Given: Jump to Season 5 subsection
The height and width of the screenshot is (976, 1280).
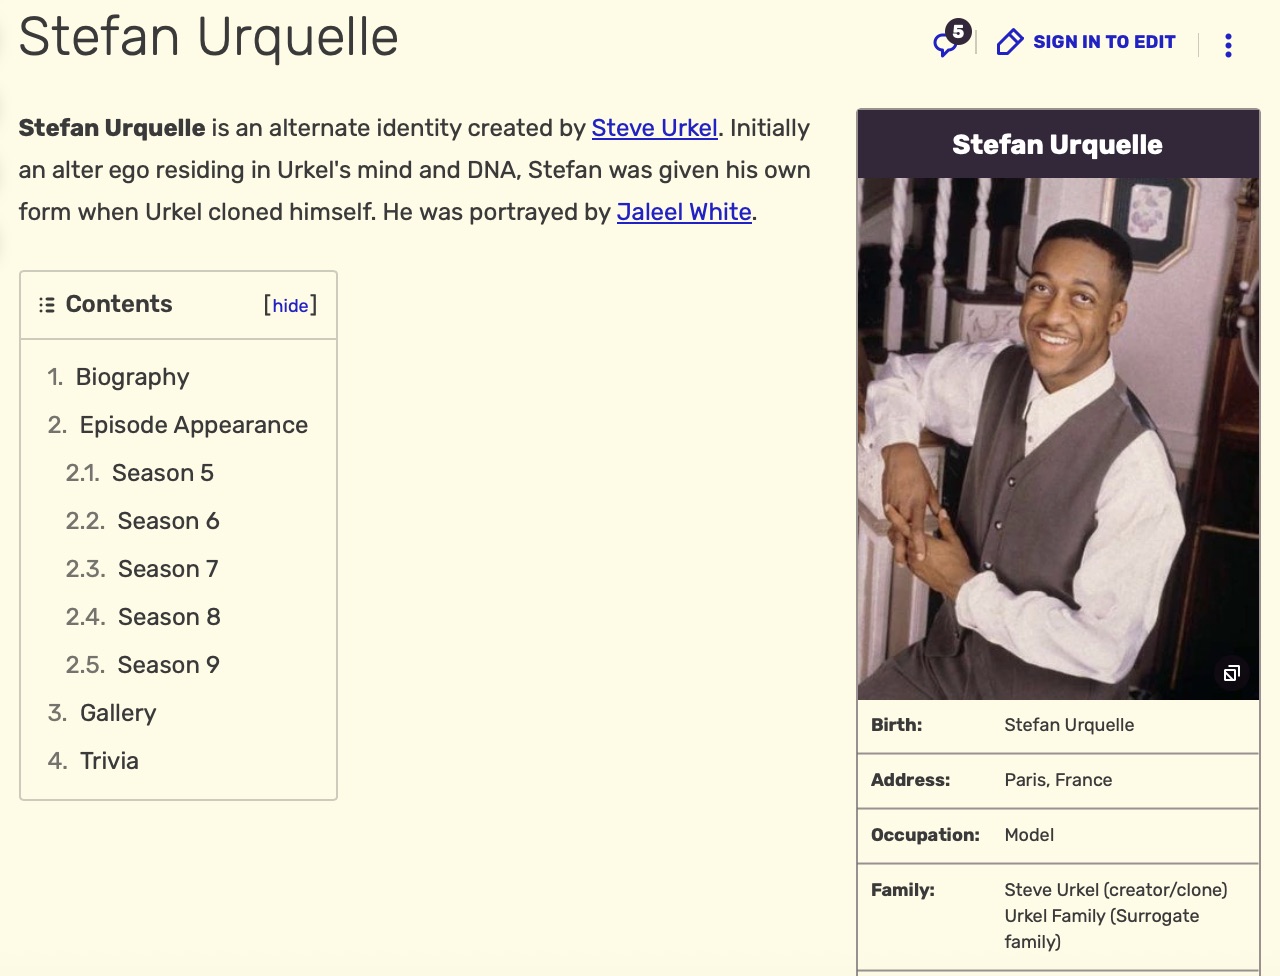Looking at the screenshot, I should (163, 473).
